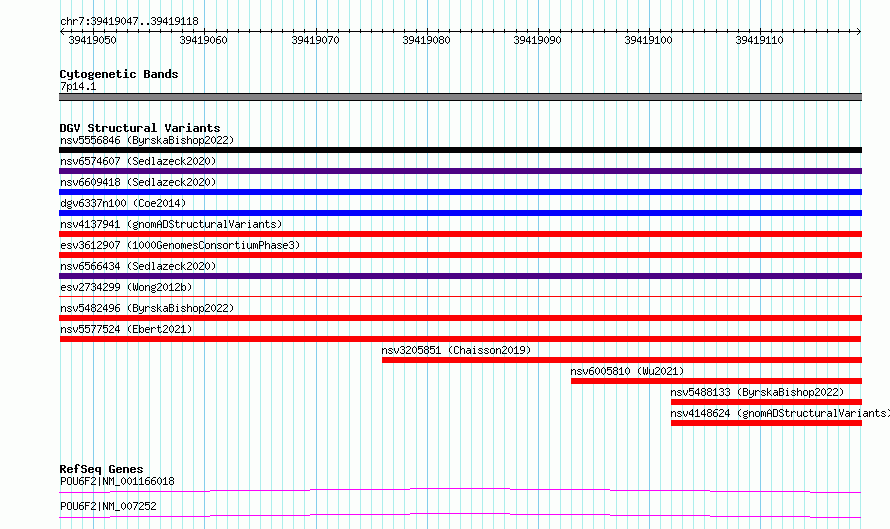Open nsv5482496 (ByrskaBishop2022) label
Screen dimensions: 890x529
pos(147,308)
